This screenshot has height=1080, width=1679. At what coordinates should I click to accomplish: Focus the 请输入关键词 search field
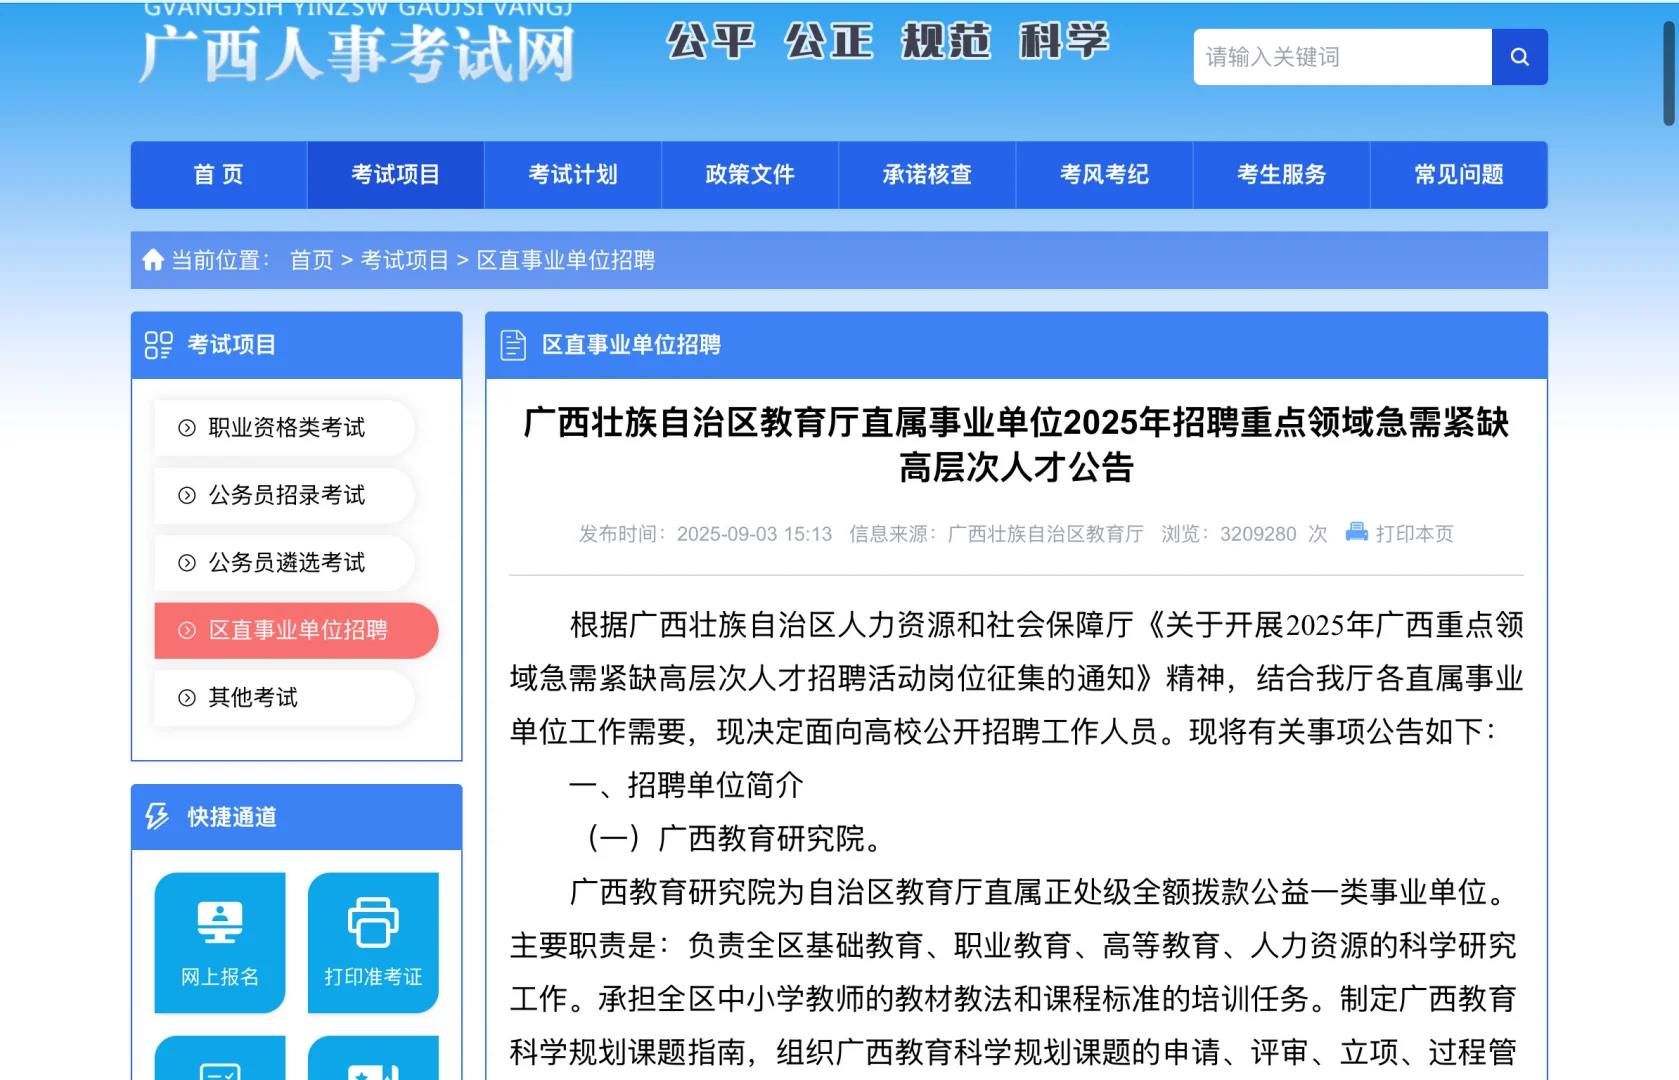pos(1342,57)
